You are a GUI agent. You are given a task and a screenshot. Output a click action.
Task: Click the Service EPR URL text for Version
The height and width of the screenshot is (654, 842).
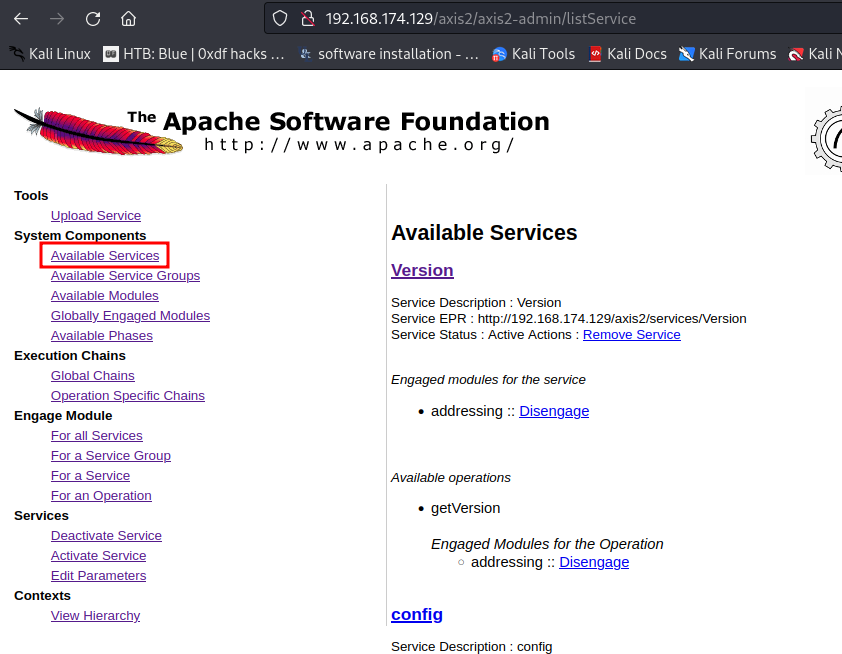point(612,318)
